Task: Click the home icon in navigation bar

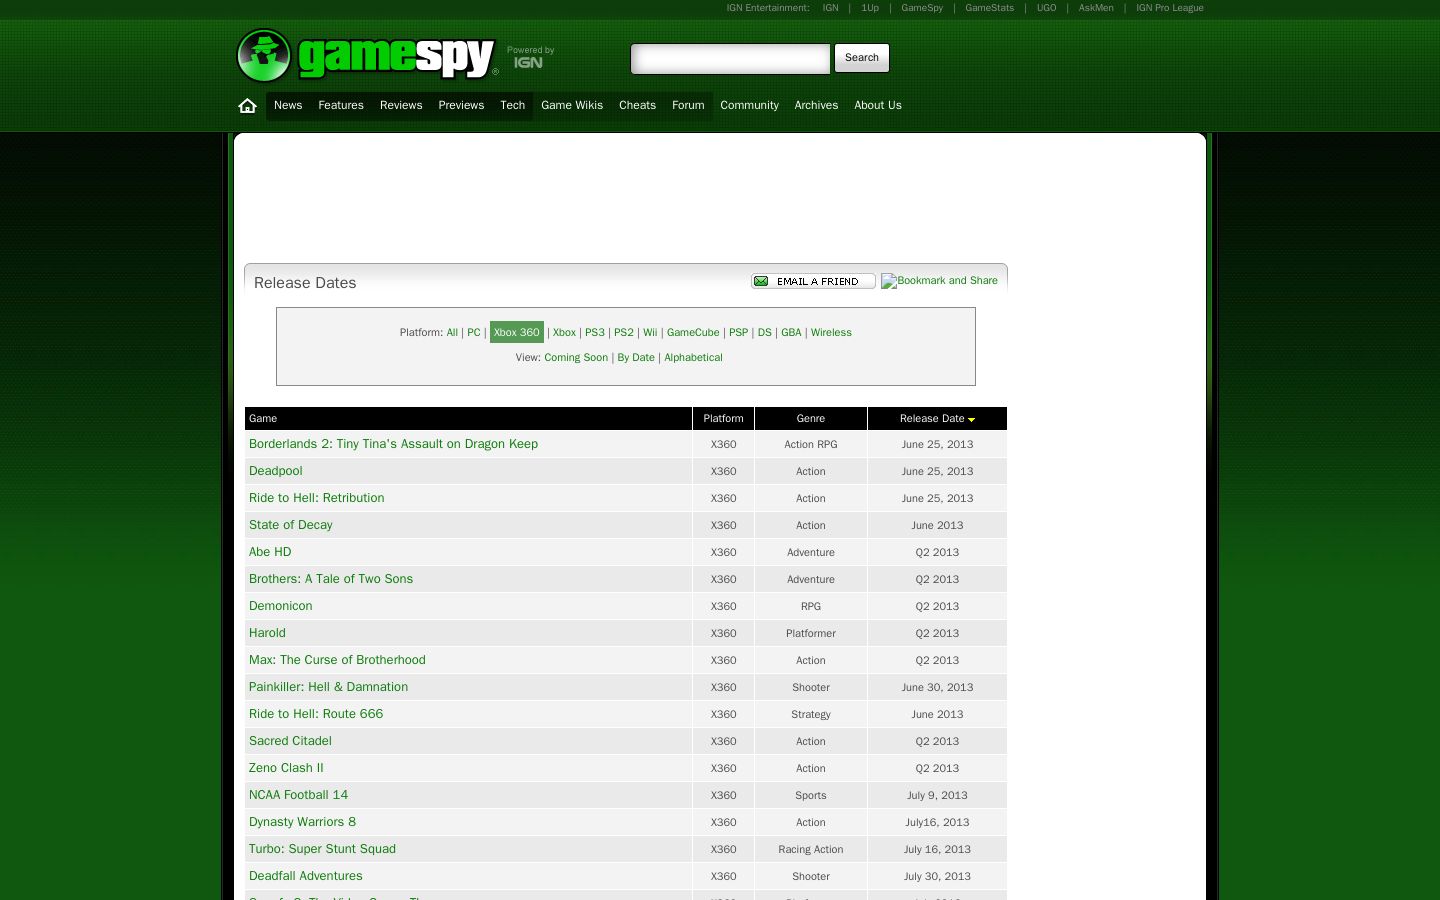Action: [248, 106]
